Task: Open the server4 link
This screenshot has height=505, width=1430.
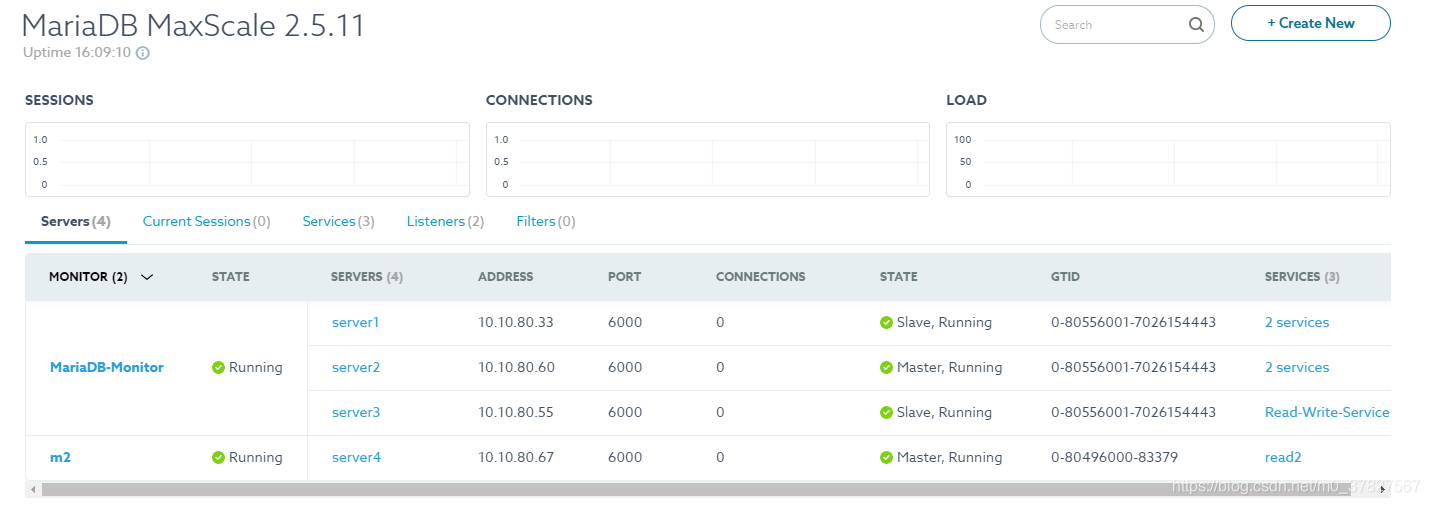Action: [356, 457]
